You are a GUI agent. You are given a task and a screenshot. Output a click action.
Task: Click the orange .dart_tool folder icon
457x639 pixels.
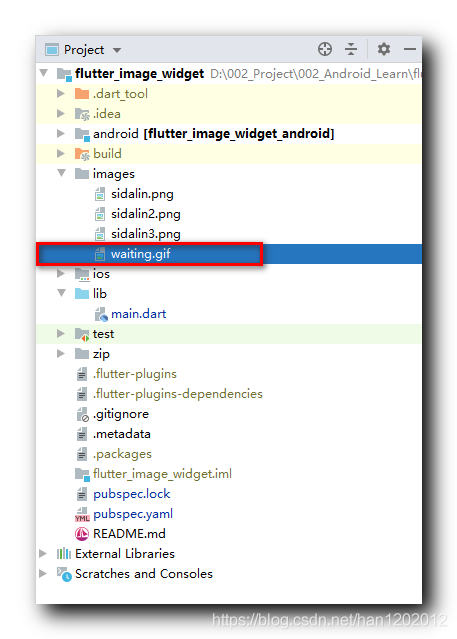click(82, 94)
